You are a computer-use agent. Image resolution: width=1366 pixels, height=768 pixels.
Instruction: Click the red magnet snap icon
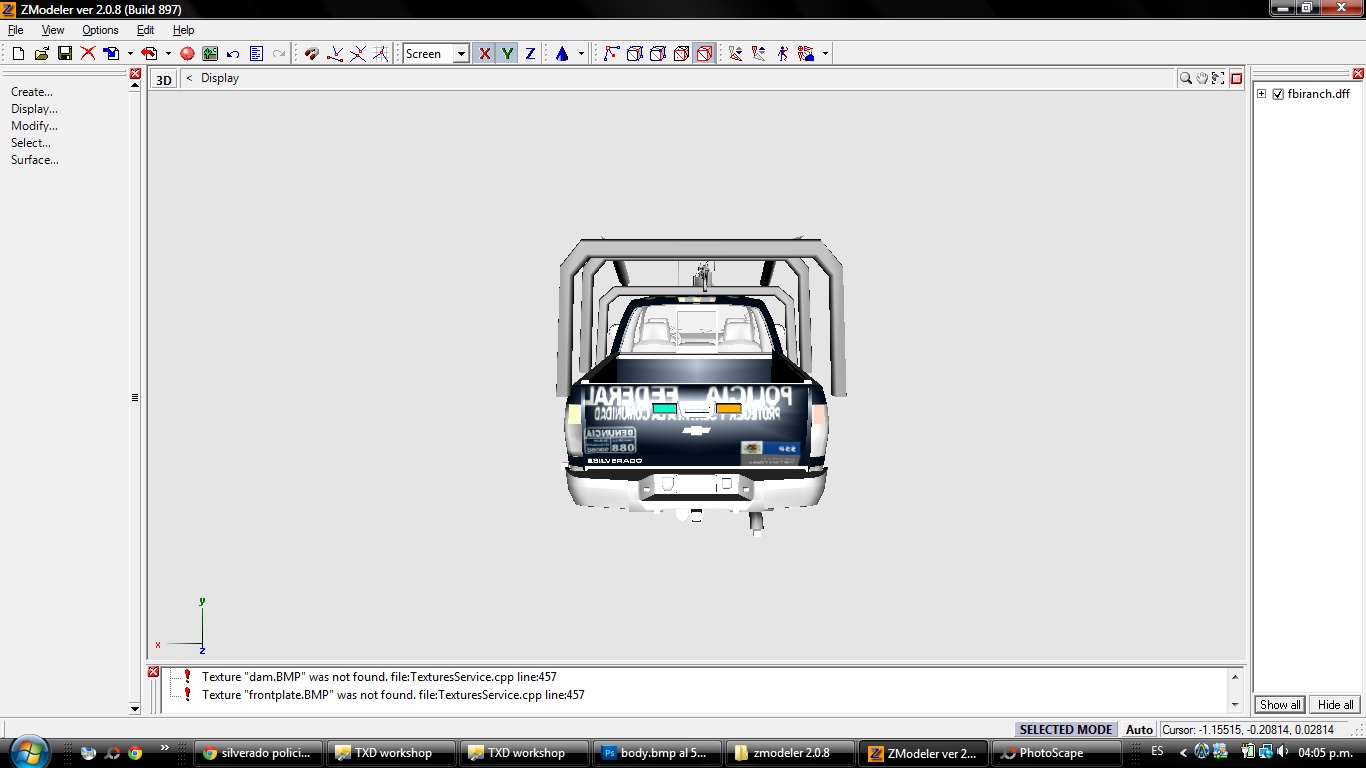click(x=311, y=54)
